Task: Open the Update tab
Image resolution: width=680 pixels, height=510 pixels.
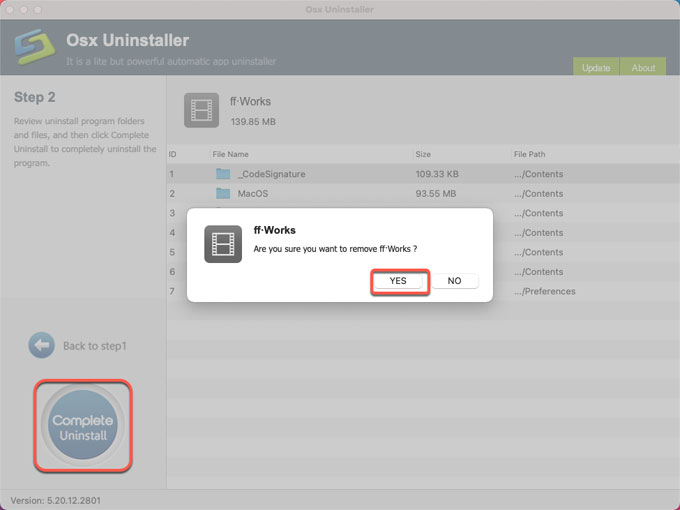Action: [596, 67]
